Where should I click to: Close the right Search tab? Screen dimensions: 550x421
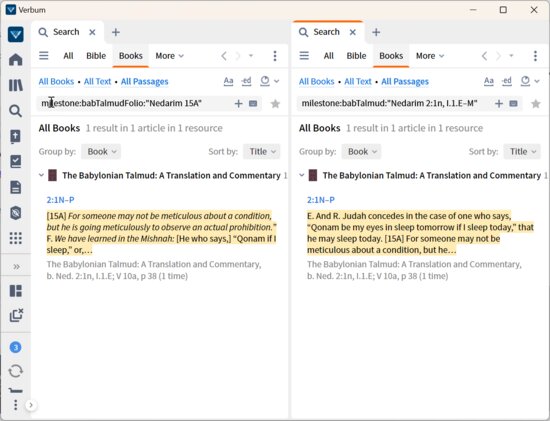353,32
